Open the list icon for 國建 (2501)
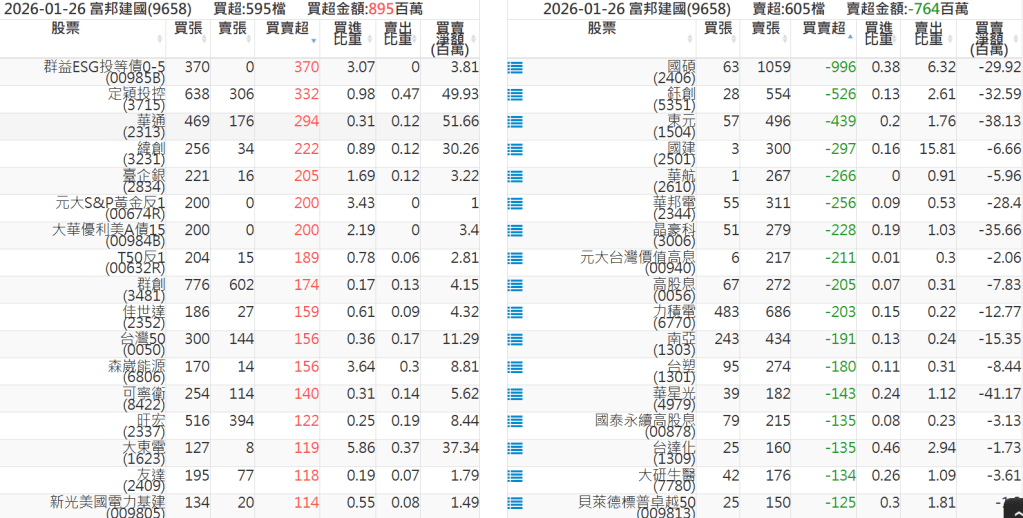Screen dimensions: 1023x518 point(515,150)
